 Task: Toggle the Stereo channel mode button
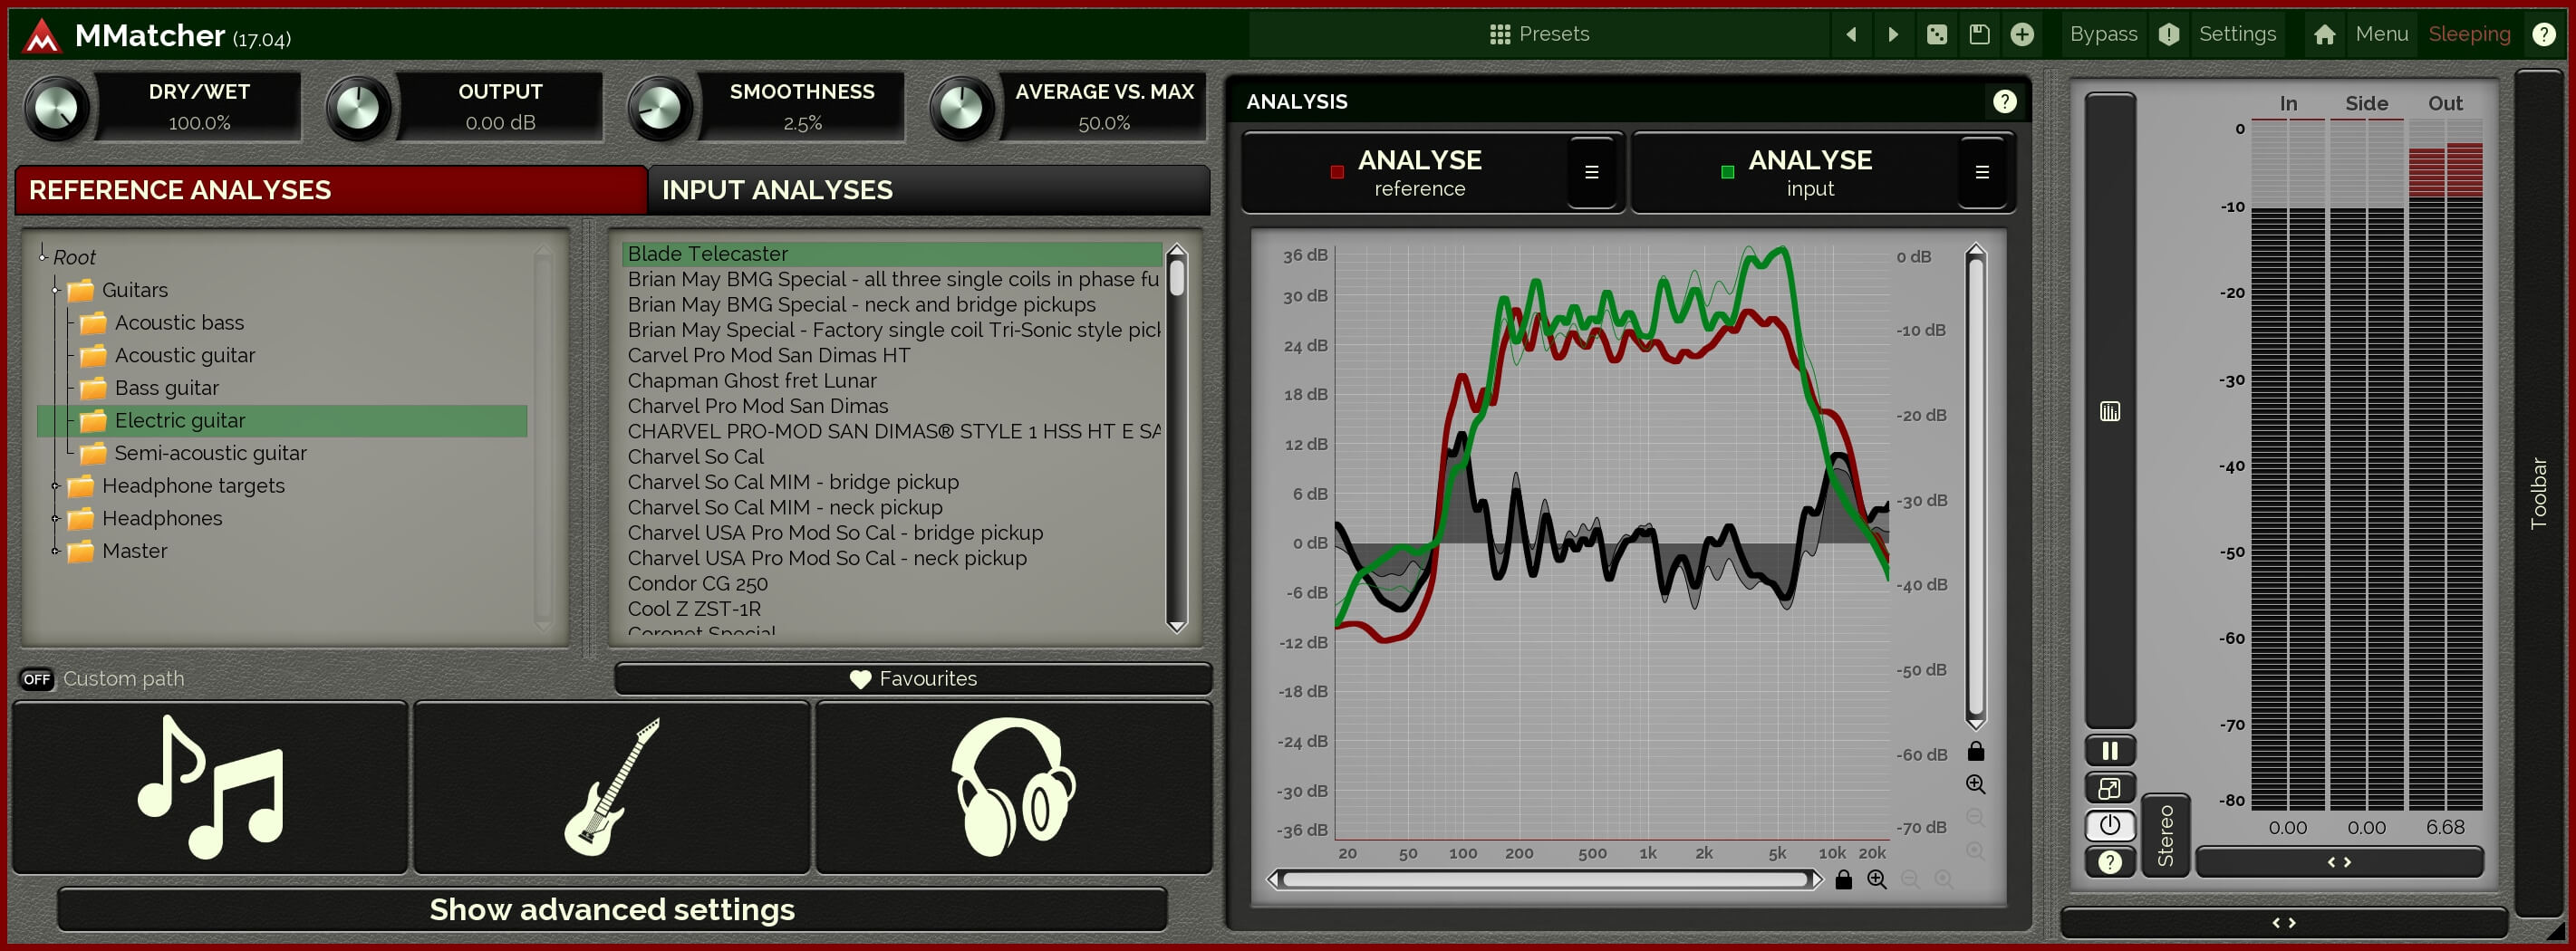2165,835
